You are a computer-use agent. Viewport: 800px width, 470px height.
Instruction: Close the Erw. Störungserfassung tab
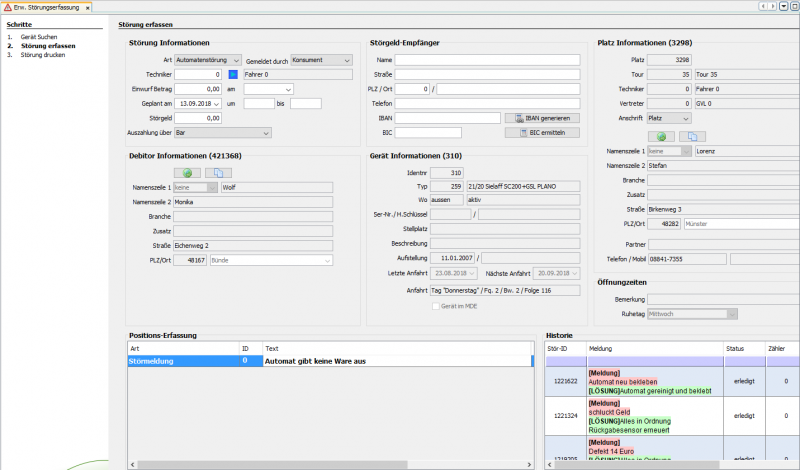(87, 7)
